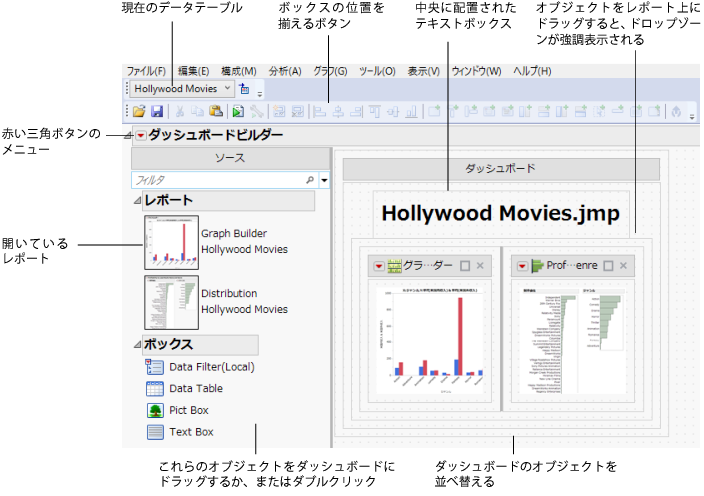The width and height of the screenshot is (704, 496).
Task: Select the Graph Builder report thumbnail
Action: point(172,242)
